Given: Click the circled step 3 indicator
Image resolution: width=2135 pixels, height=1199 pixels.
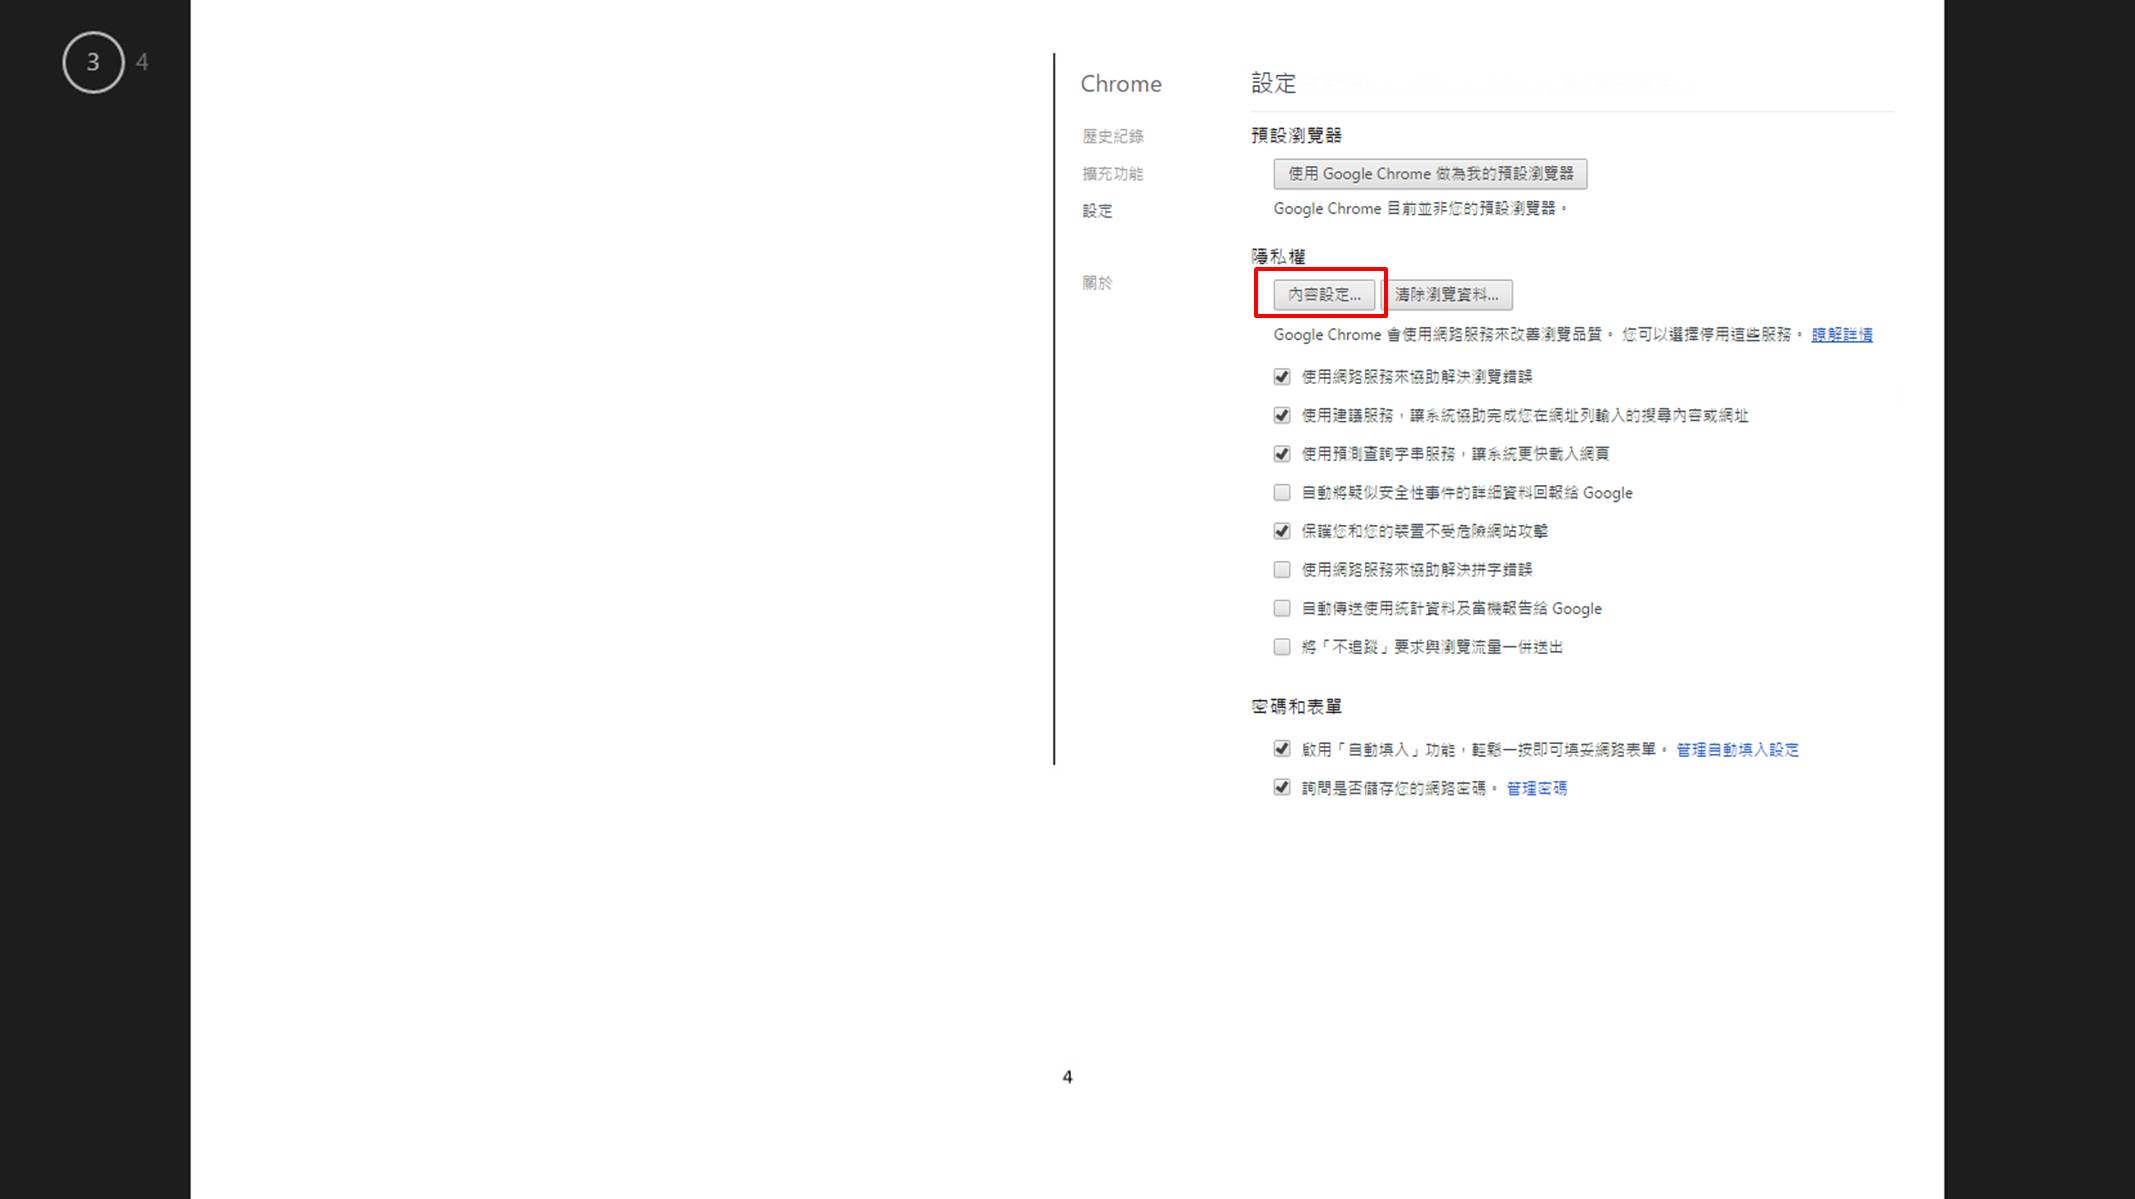Looking at the screenshot, I should pos(93,62).
